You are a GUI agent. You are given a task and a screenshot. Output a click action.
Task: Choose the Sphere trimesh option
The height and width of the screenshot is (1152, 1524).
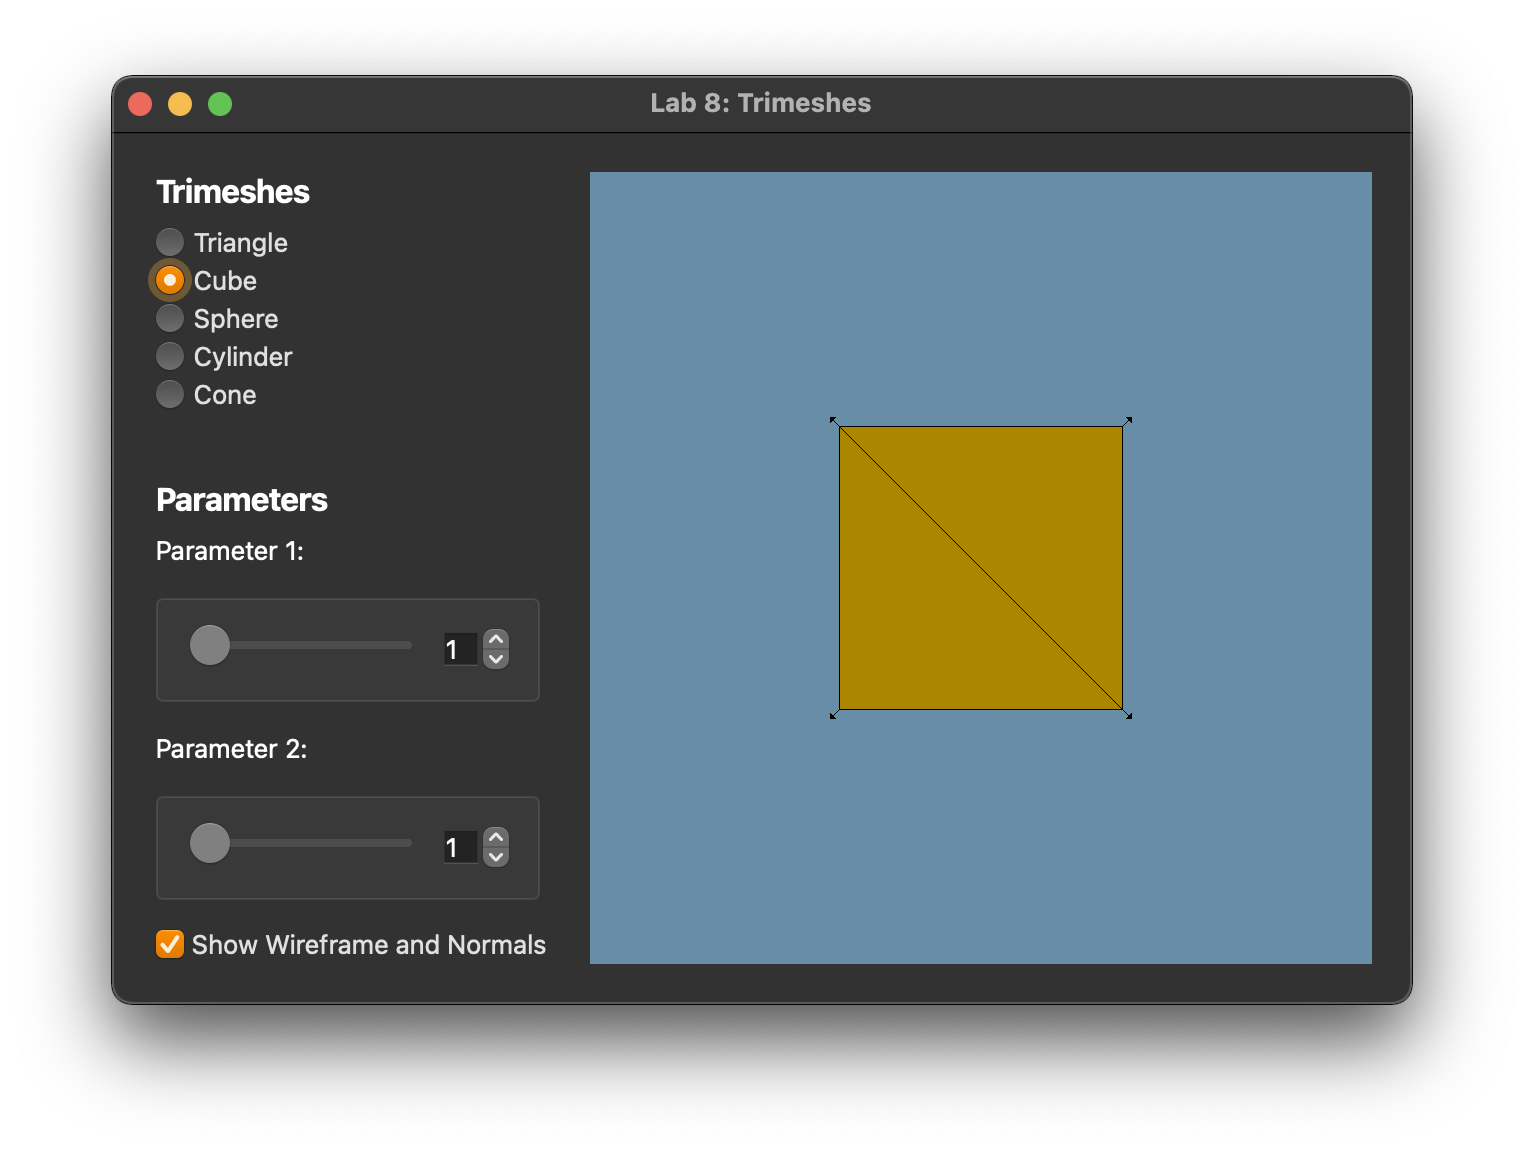point(170,318)
